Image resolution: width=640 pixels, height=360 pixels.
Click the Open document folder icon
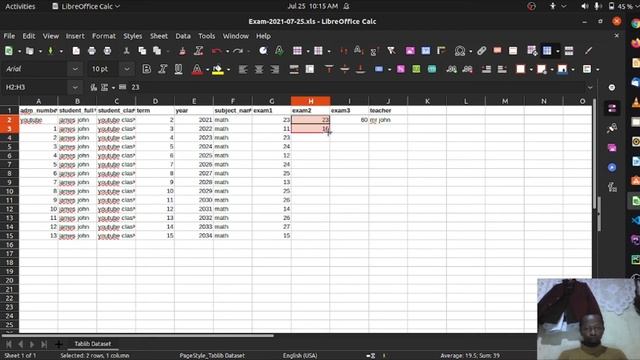coord(29,51)
